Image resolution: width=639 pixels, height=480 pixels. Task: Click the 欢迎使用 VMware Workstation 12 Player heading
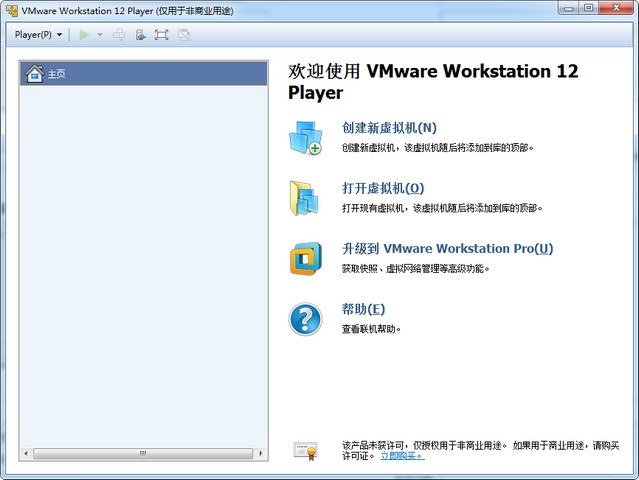433,81
